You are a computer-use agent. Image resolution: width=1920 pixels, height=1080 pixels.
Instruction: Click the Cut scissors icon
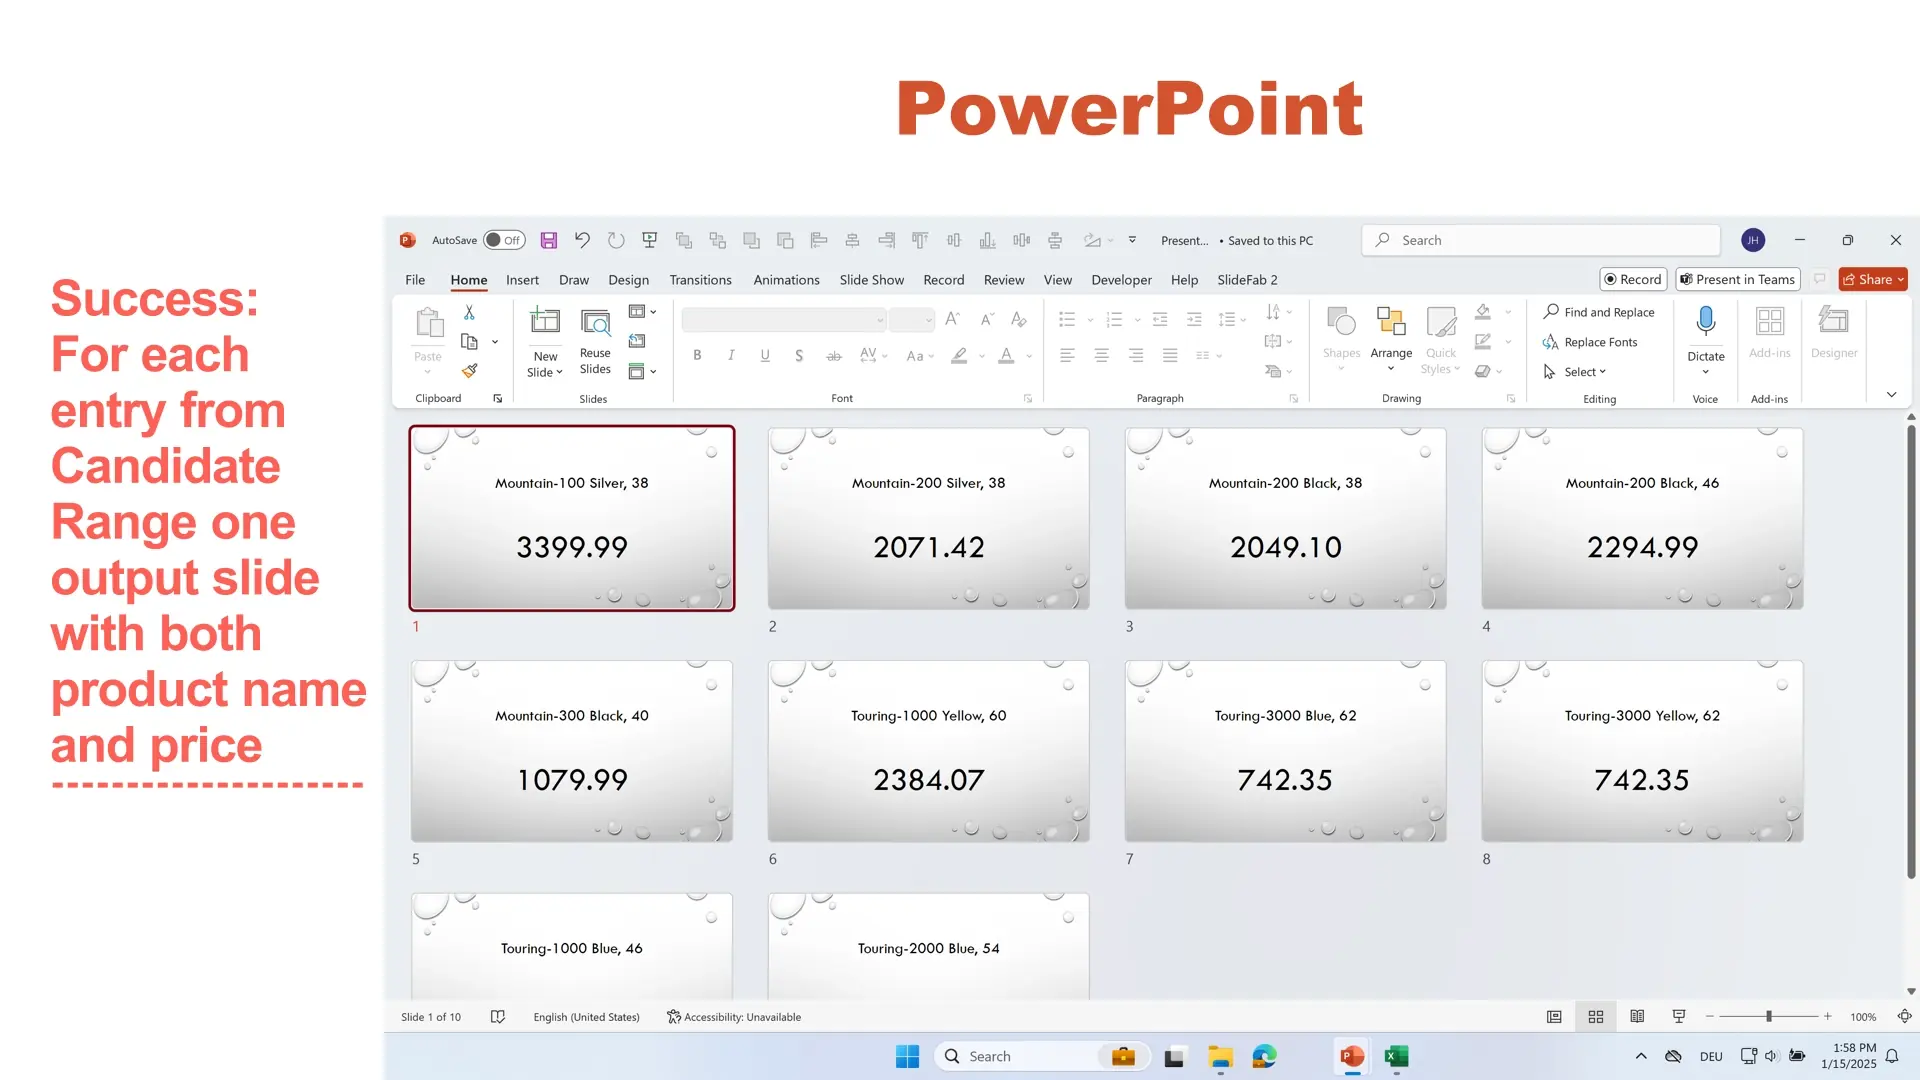tap(469, 313)
